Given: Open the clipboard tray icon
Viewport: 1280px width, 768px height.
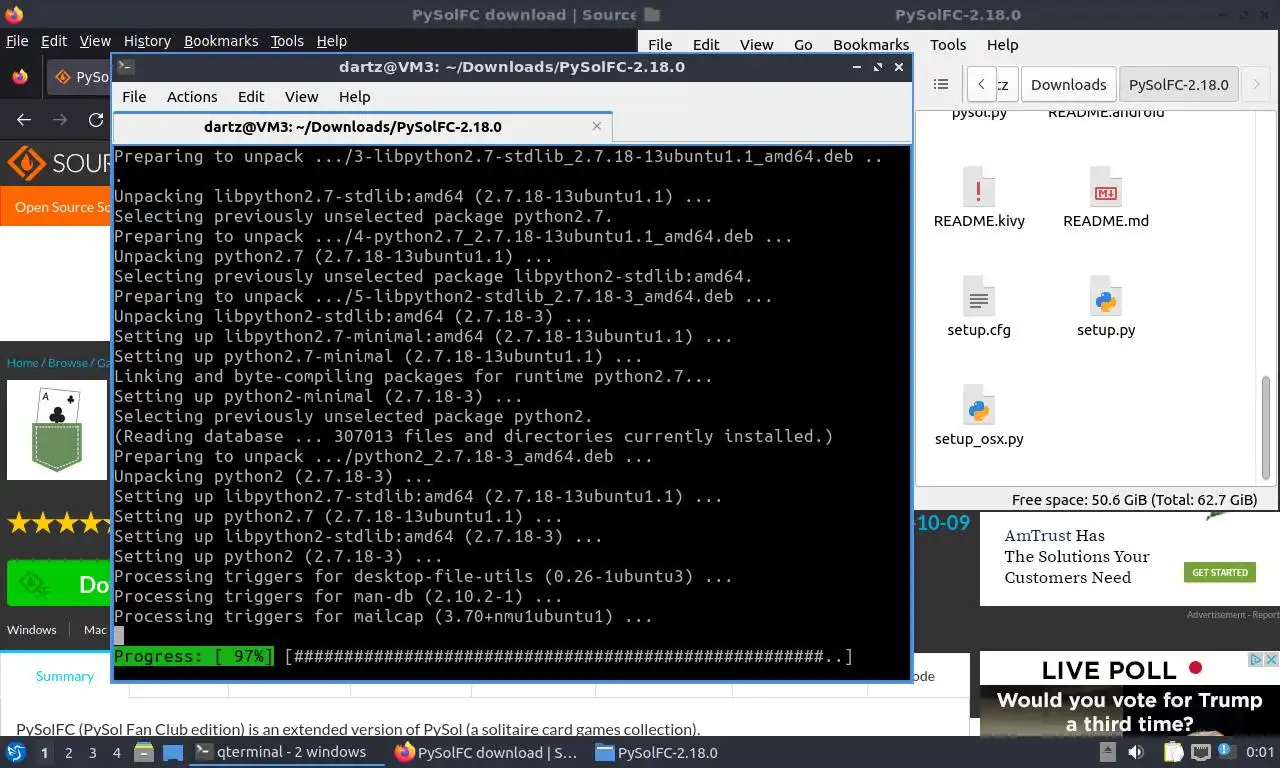Looking at the screenshot, I should point(1174,752).
